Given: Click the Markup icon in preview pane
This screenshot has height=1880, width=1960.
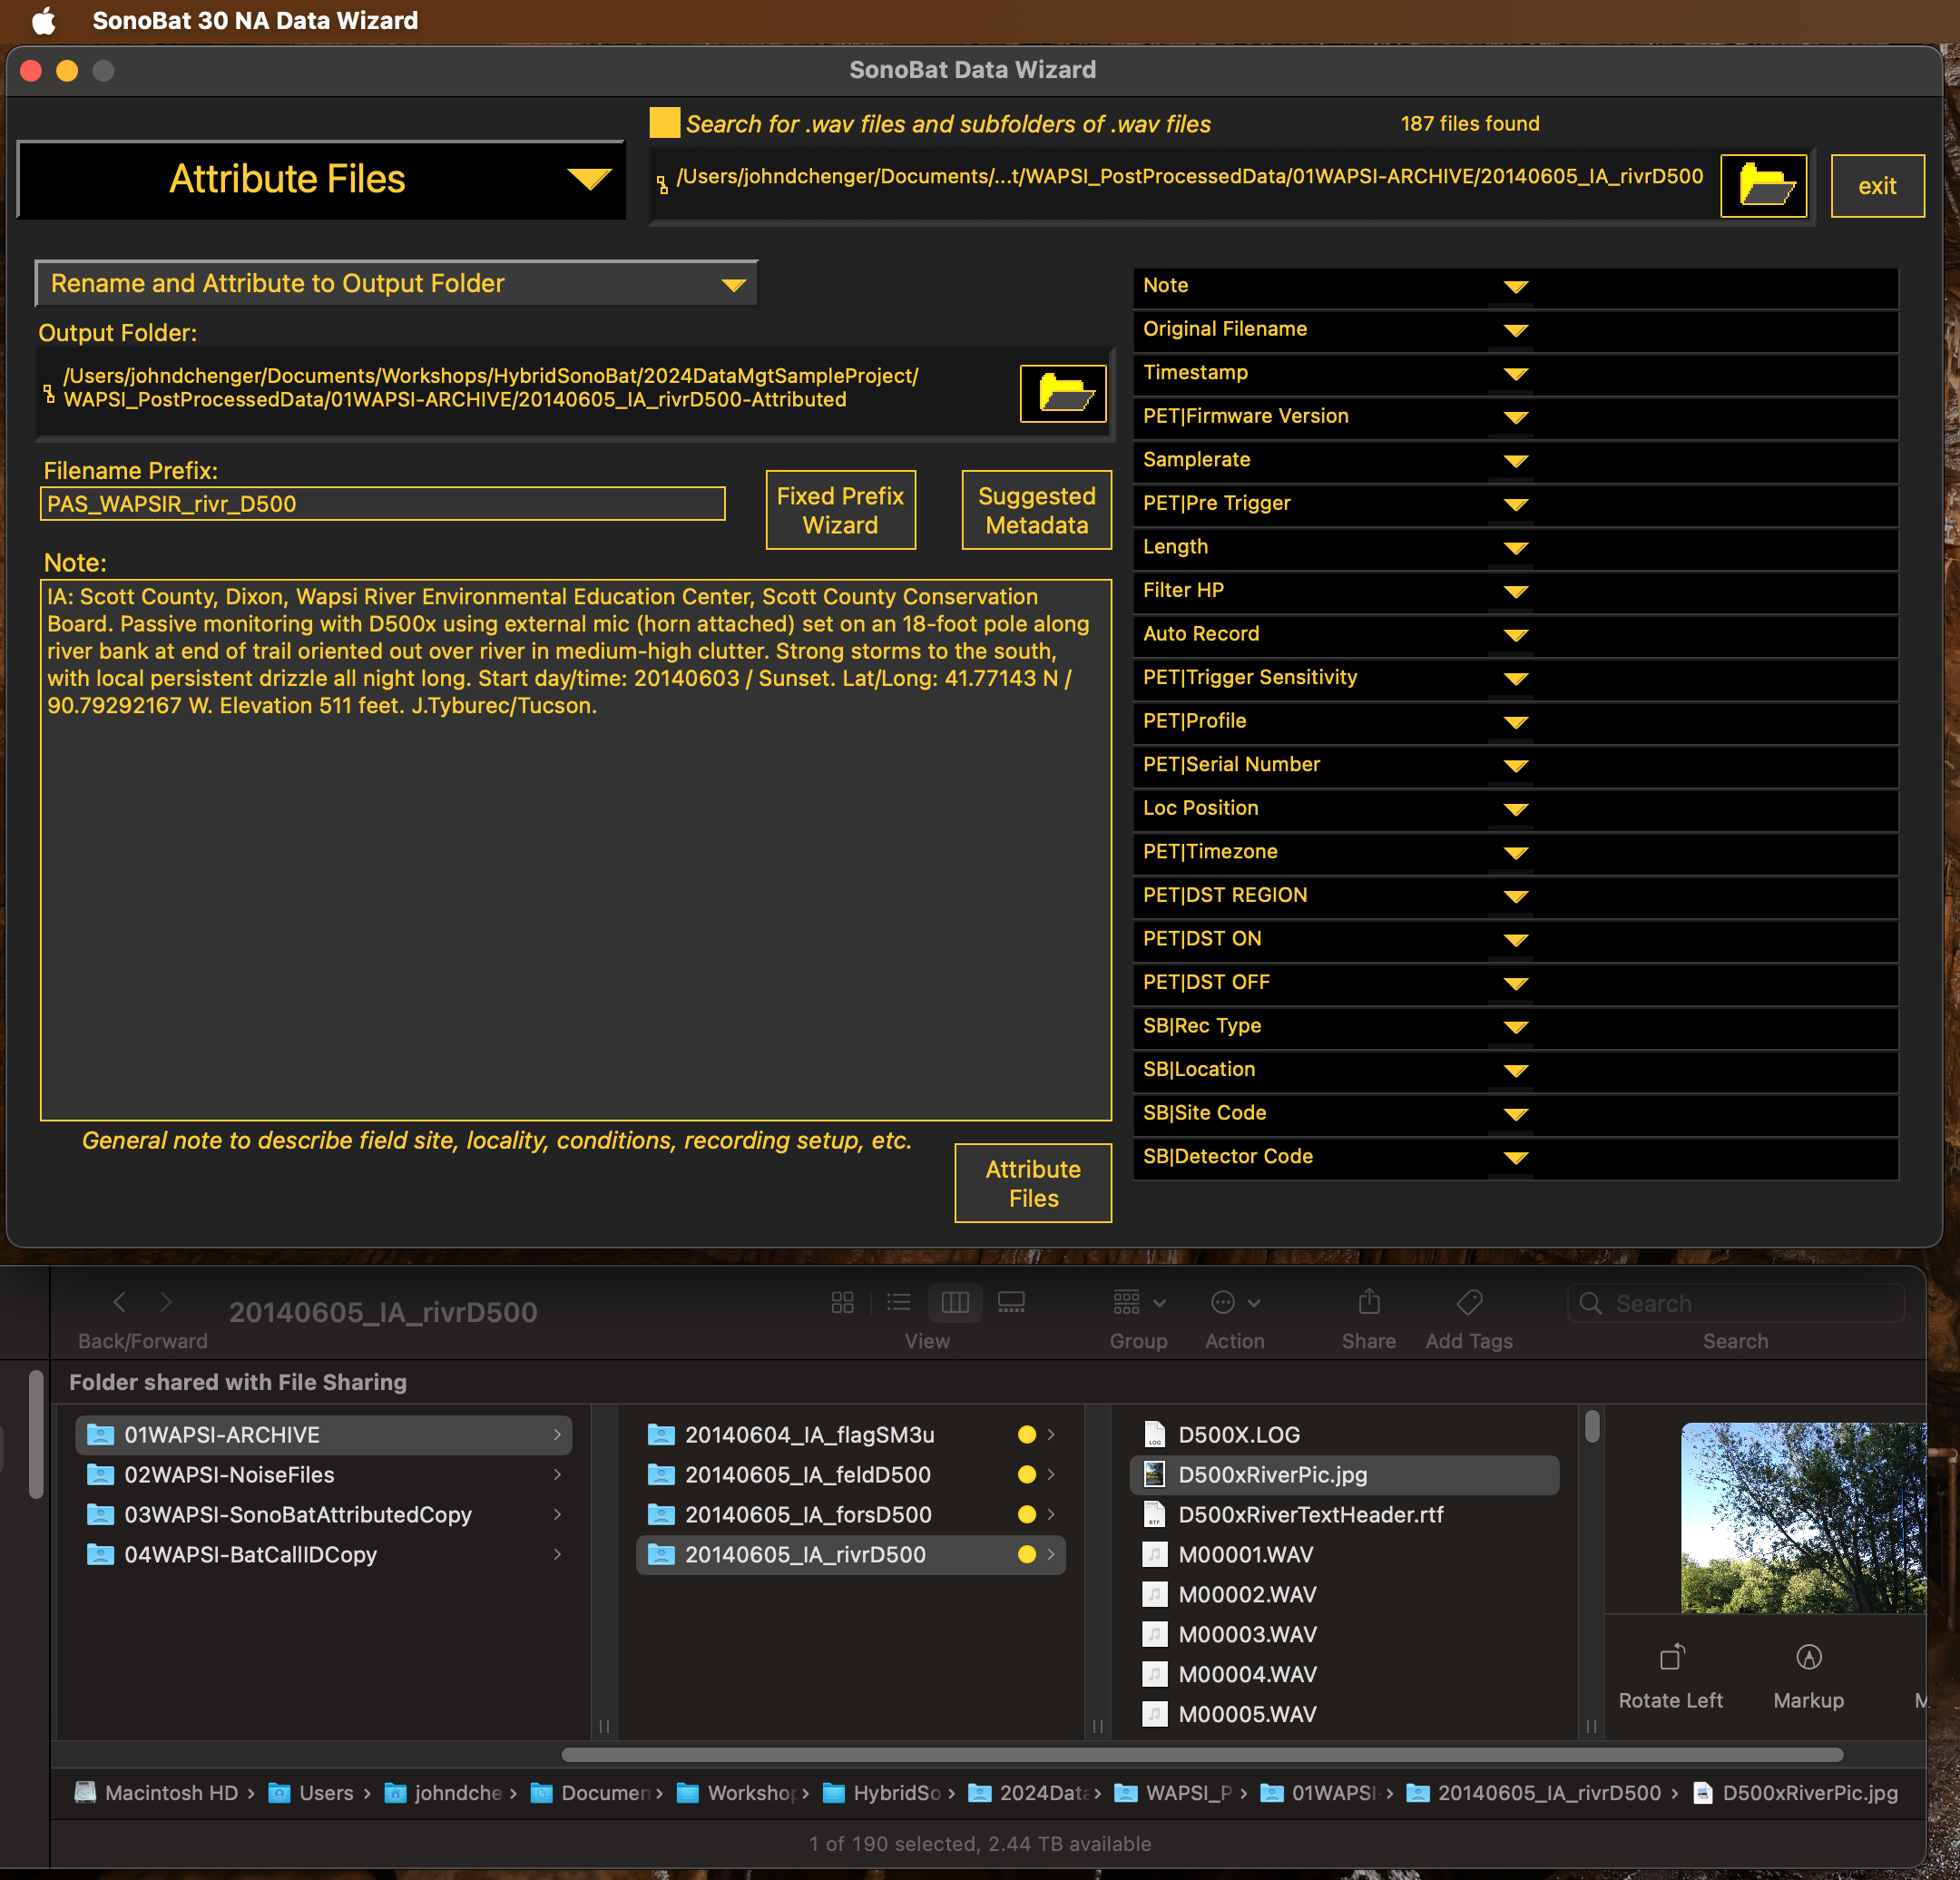Looking at the screenshot, I should [x=1808, y=1657].
